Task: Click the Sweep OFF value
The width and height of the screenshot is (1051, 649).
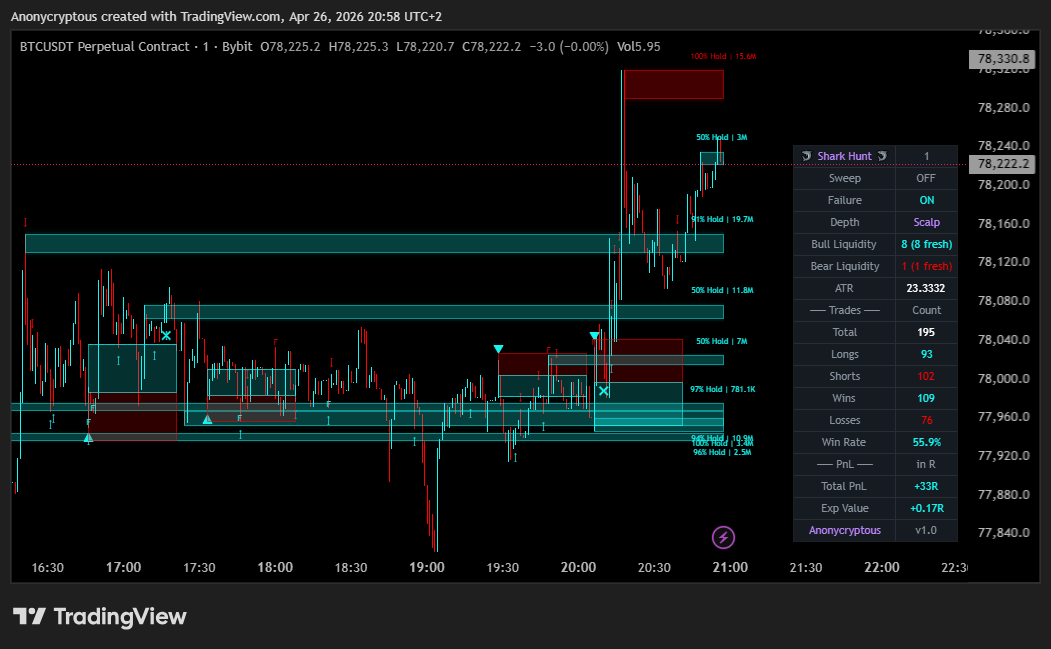Action: (x=926, y=178)
